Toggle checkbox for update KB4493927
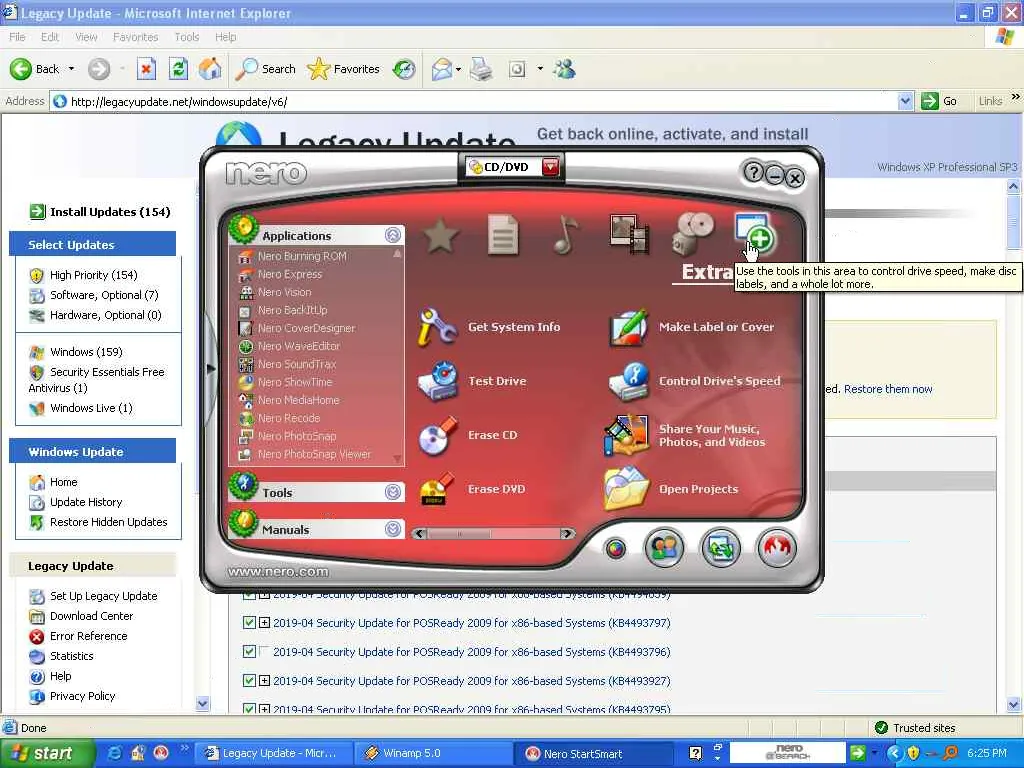1024x768 pixels. [x=249, y=680]
